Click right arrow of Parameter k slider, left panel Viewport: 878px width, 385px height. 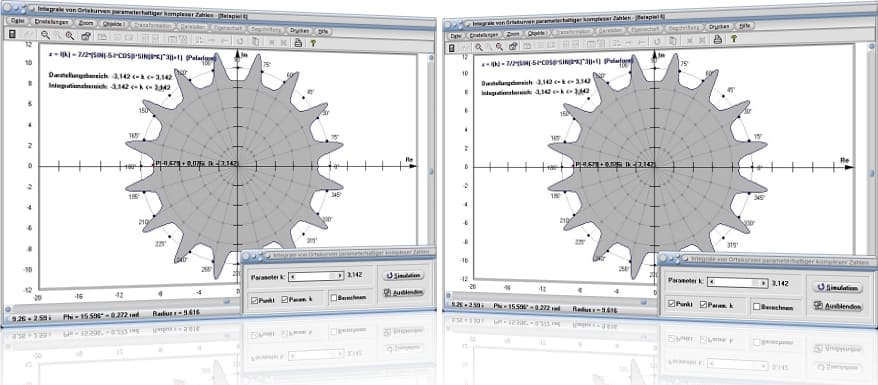[x=339, y=276]
